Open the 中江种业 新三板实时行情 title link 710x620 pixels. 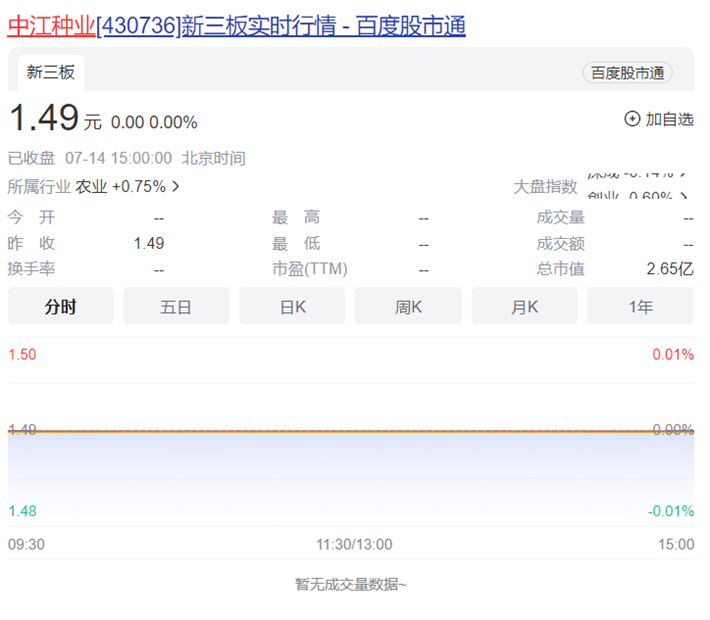pyautogui.click(x=237, y=26)
